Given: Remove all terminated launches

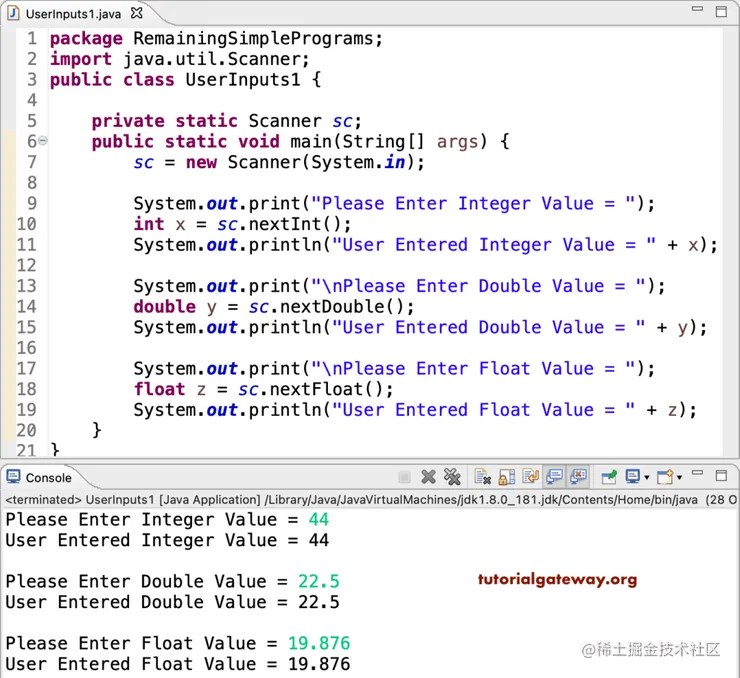Looking at the screenshot, I should [452, 477].
